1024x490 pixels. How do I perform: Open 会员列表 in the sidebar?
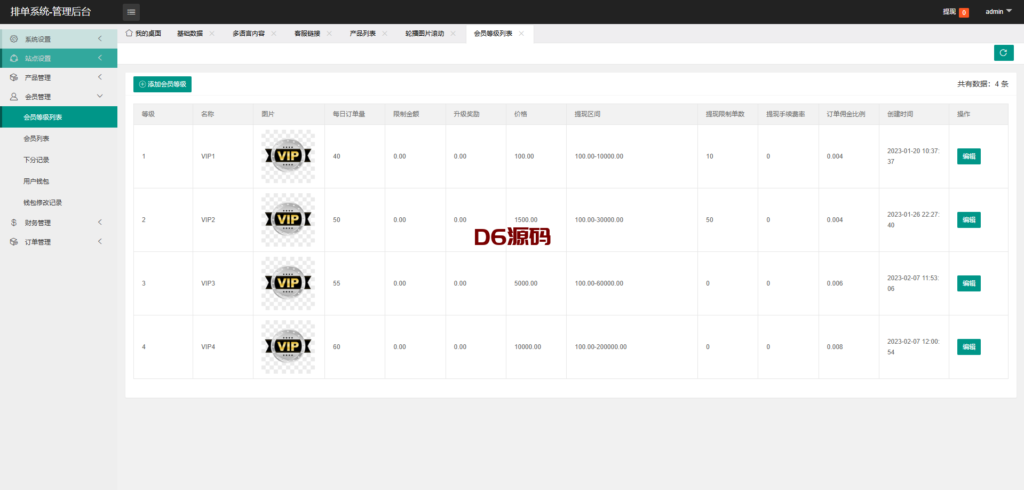click(x=59, y=139)
